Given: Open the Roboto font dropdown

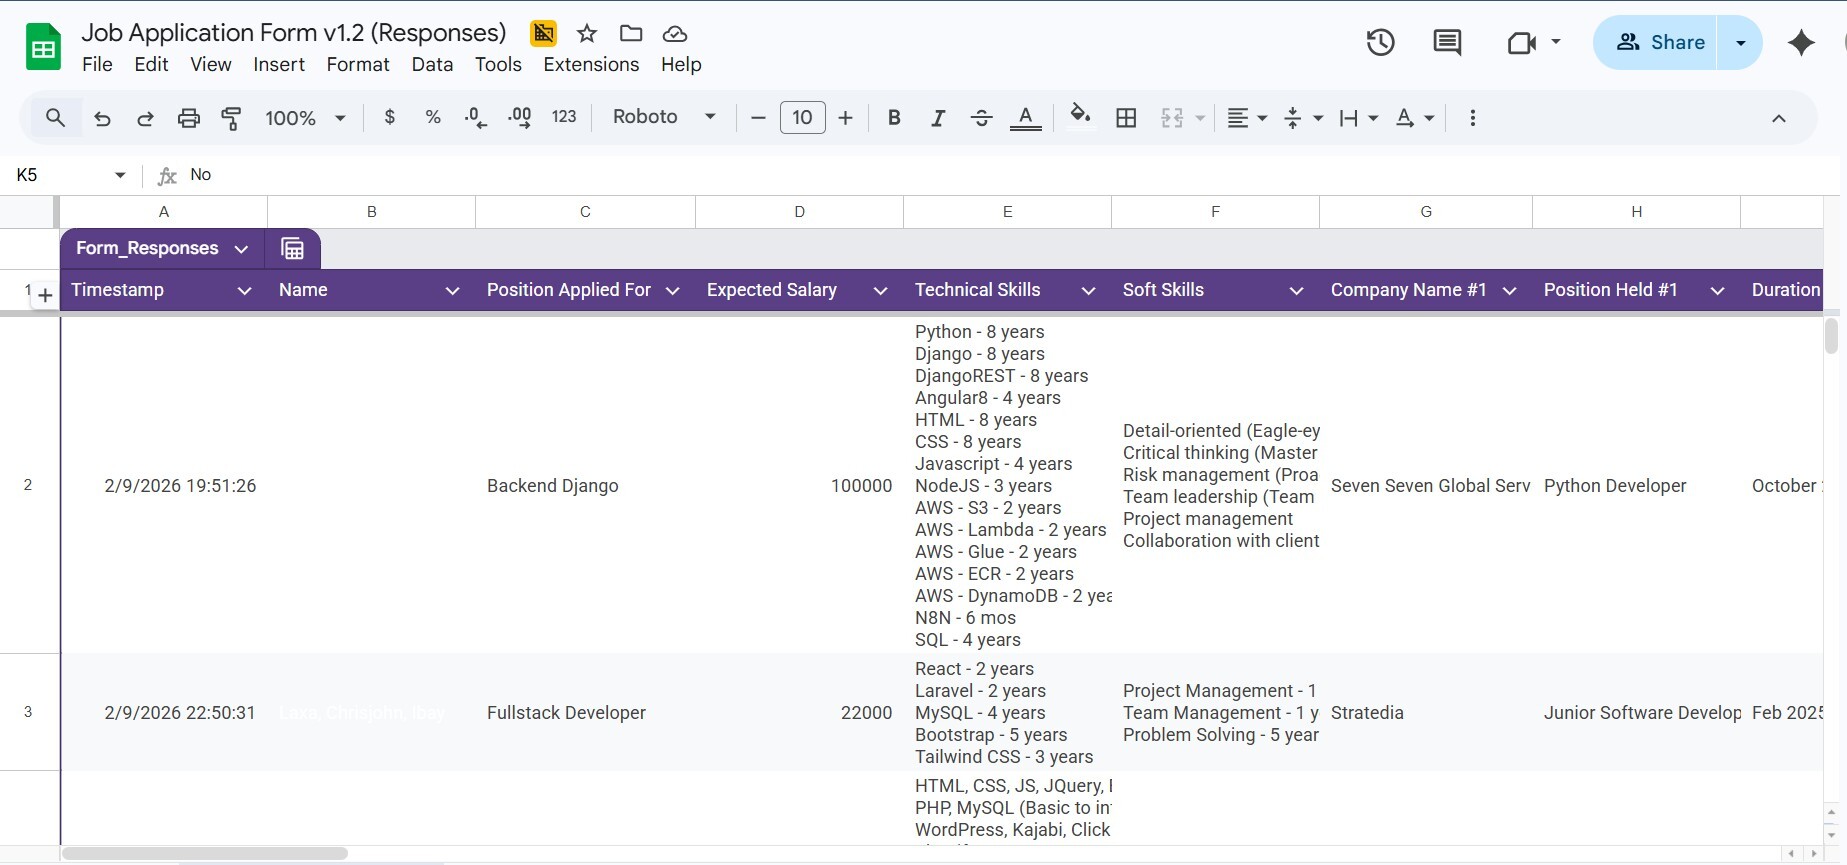Looking at the screenshot, I should click(664, 117).
